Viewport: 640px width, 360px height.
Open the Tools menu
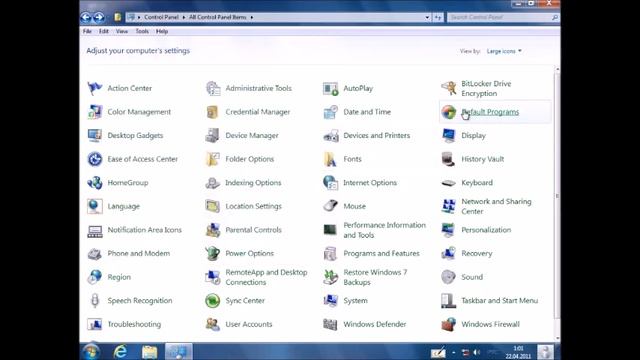(x=142, y=31)
